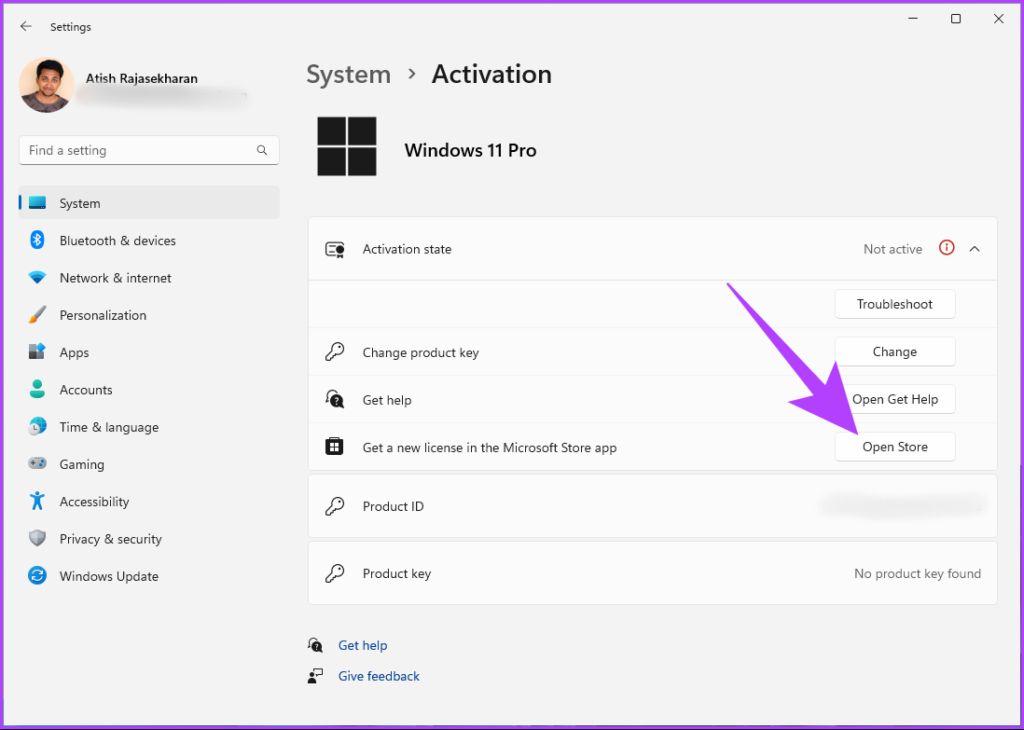This screenshot has height=730, width=1024.
Task: Click the back arrow in Settings
Action: (x=25, y=26)
